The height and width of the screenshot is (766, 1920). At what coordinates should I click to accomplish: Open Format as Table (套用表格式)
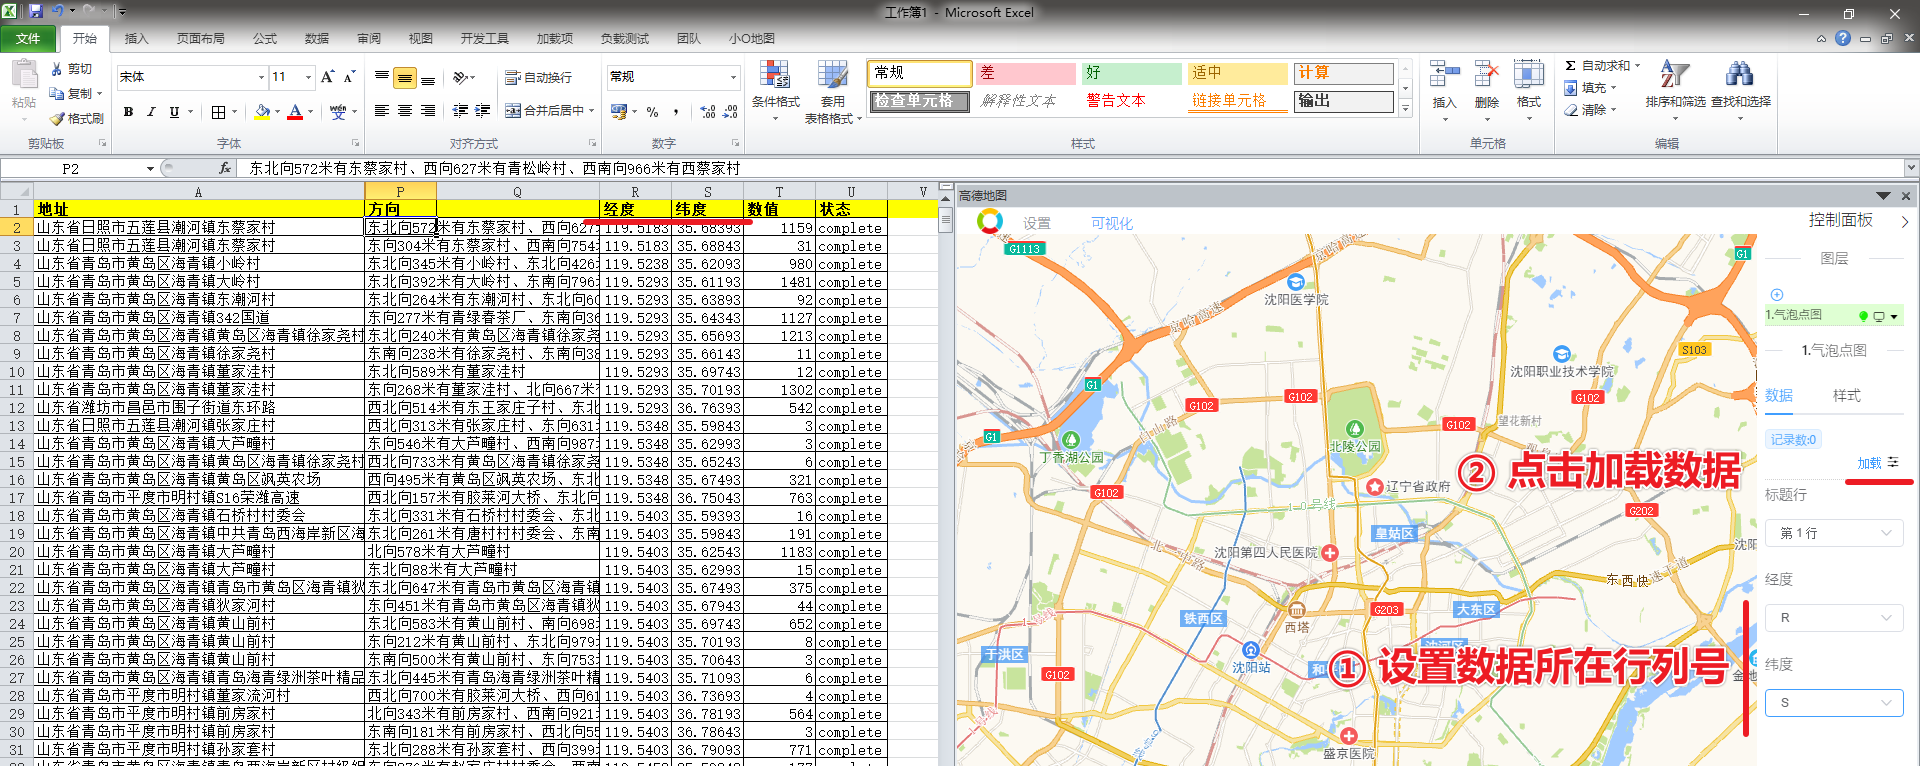pos(832,92)
